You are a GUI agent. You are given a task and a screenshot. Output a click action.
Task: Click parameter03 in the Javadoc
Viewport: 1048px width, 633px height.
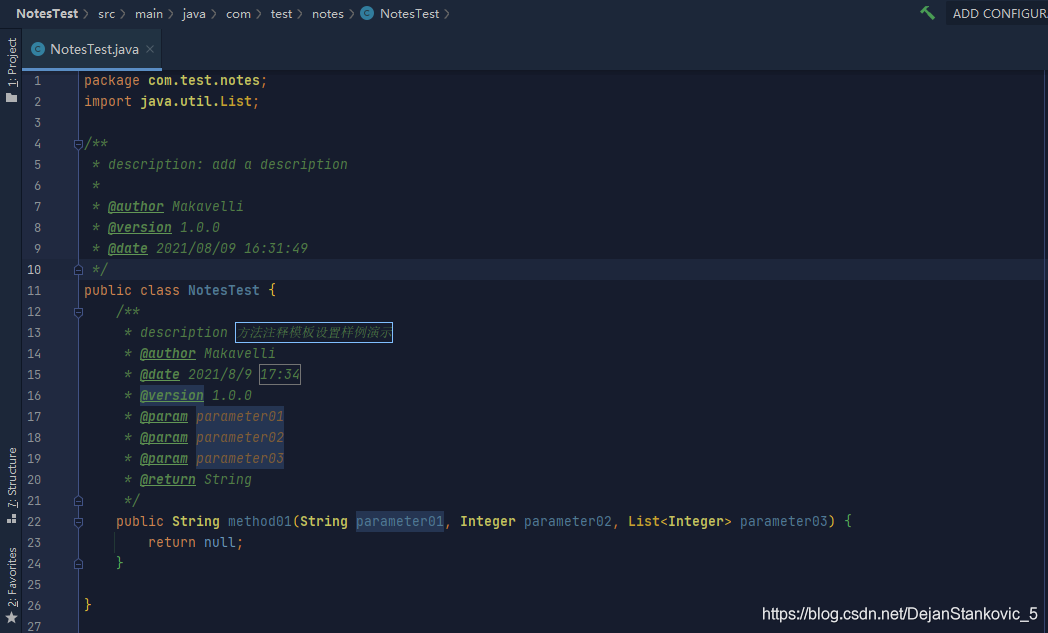pos(240,459)
